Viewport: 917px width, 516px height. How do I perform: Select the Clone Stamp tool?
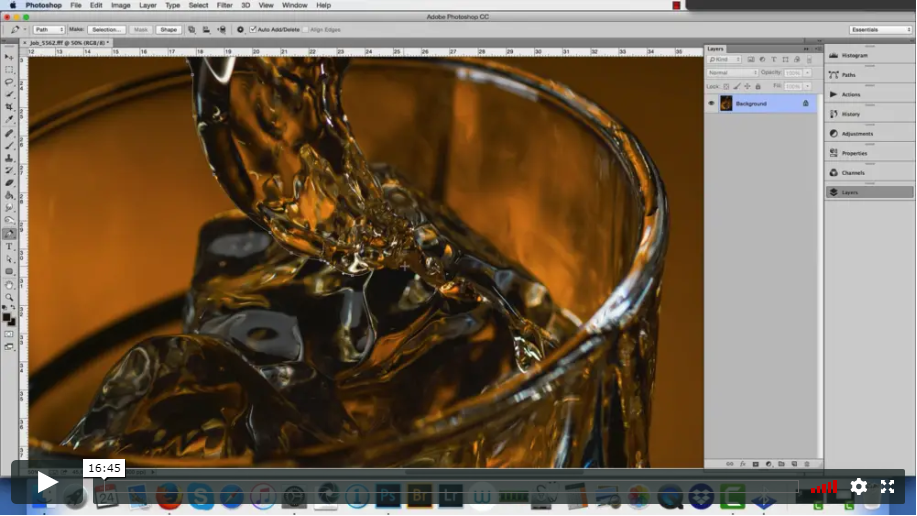(x=9, y=158)
